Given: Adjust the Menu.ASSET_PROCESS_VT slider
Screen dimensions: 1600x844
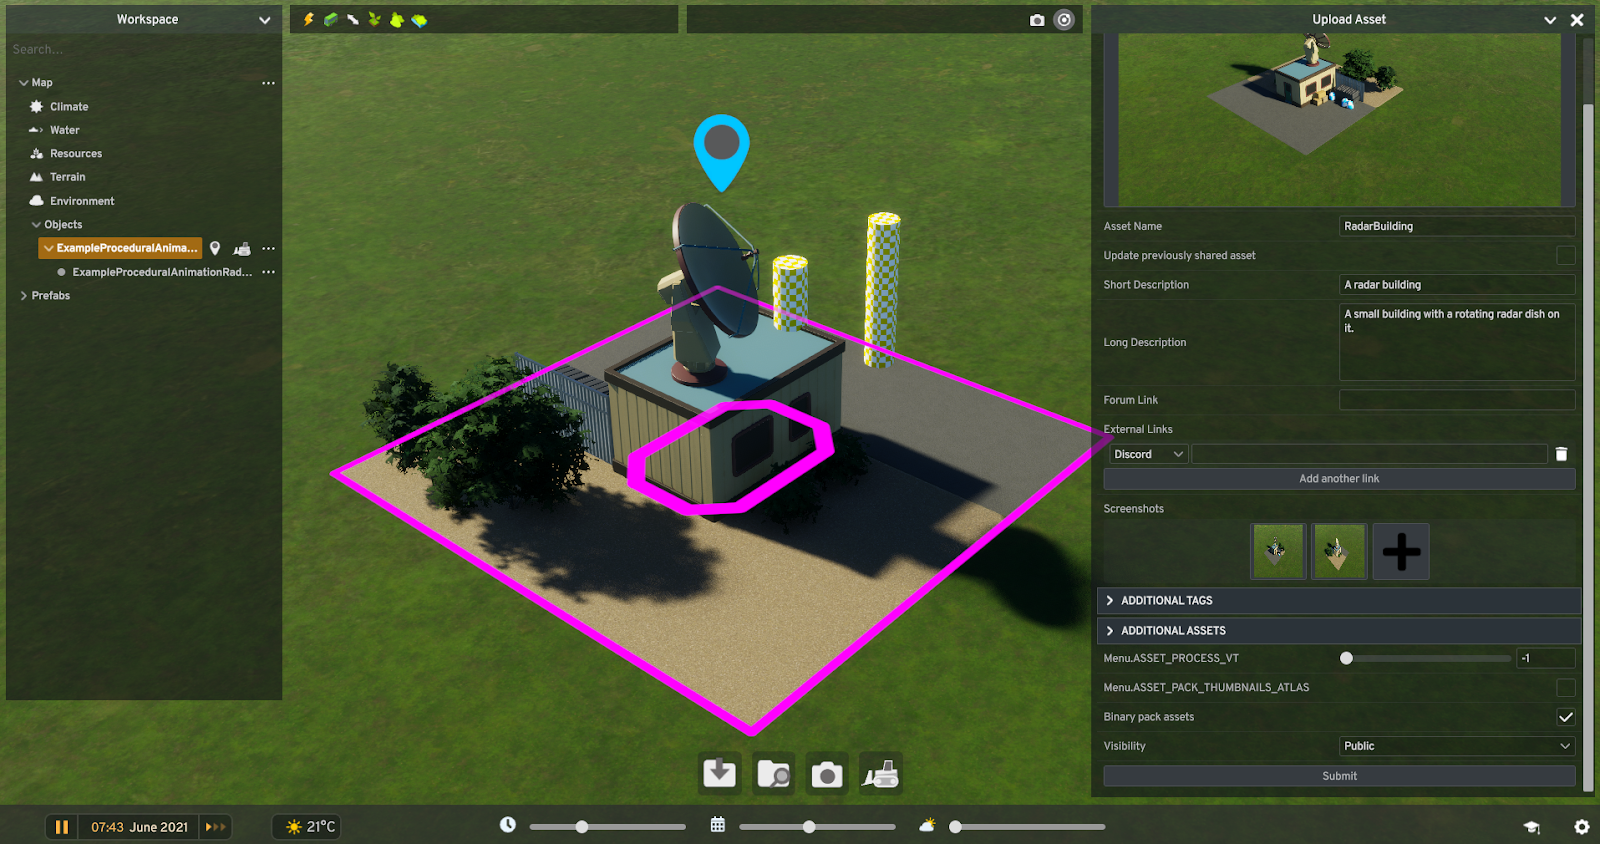Looking at the screenshot, I should pos(1347,658).
